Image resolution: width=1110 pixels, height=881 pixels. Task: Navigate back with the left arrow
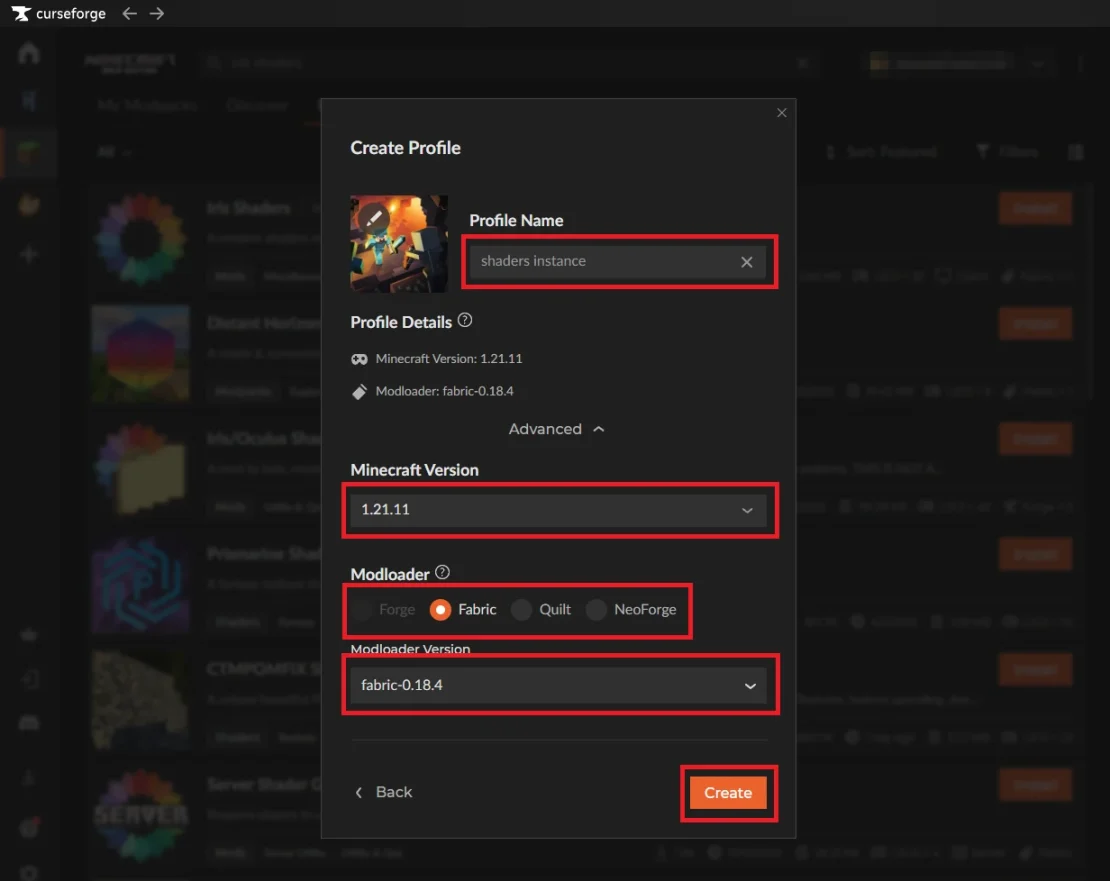tap(129, 13)
